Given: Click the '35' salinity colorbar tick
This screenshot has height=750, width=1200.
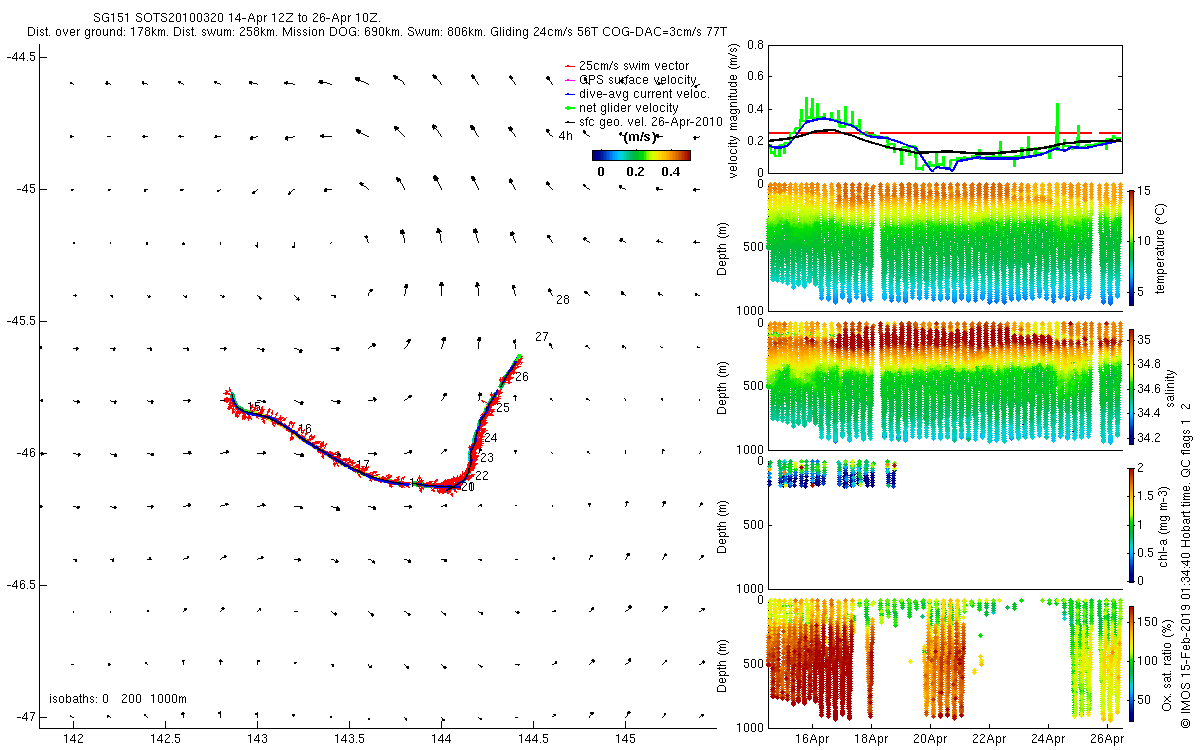Looking at the screenshot, I should pos(1145,340).
